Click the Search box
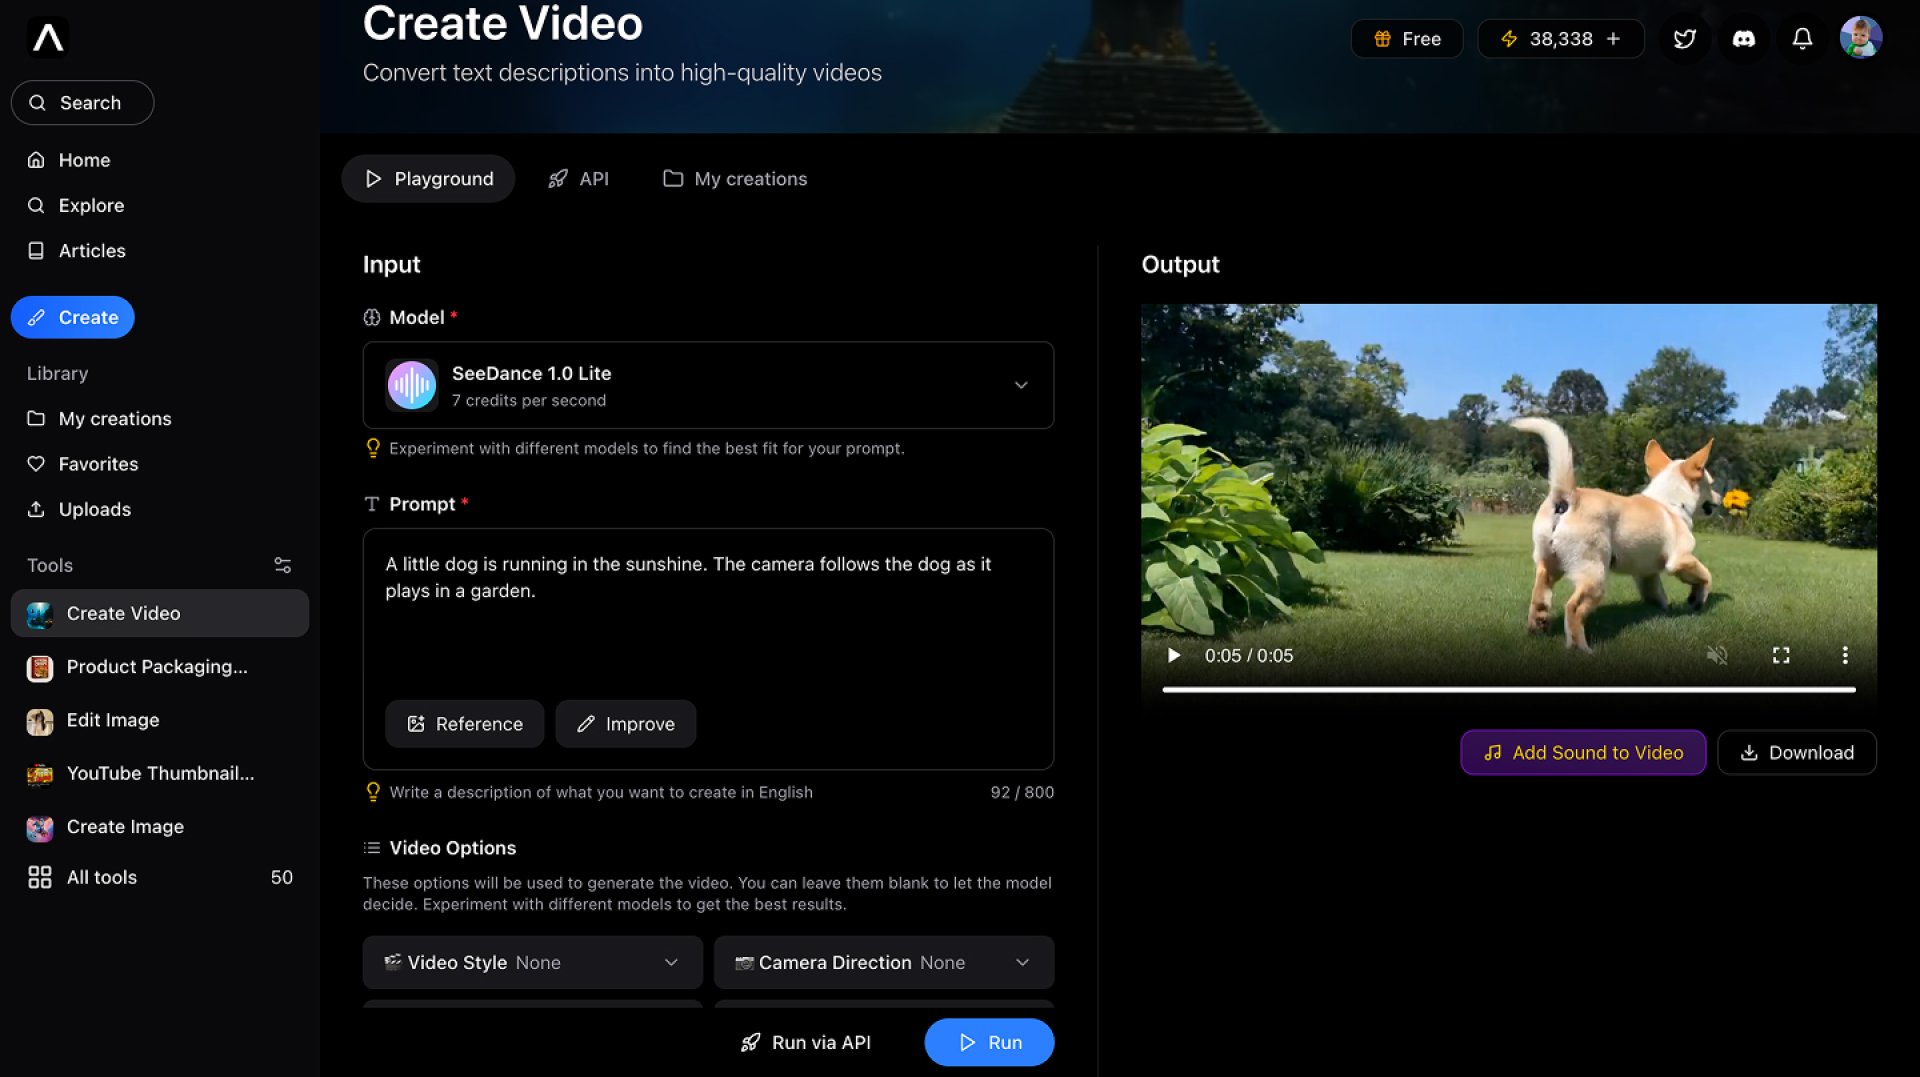The height and width of the screenshot is (1077, 1920). (82, 102)
